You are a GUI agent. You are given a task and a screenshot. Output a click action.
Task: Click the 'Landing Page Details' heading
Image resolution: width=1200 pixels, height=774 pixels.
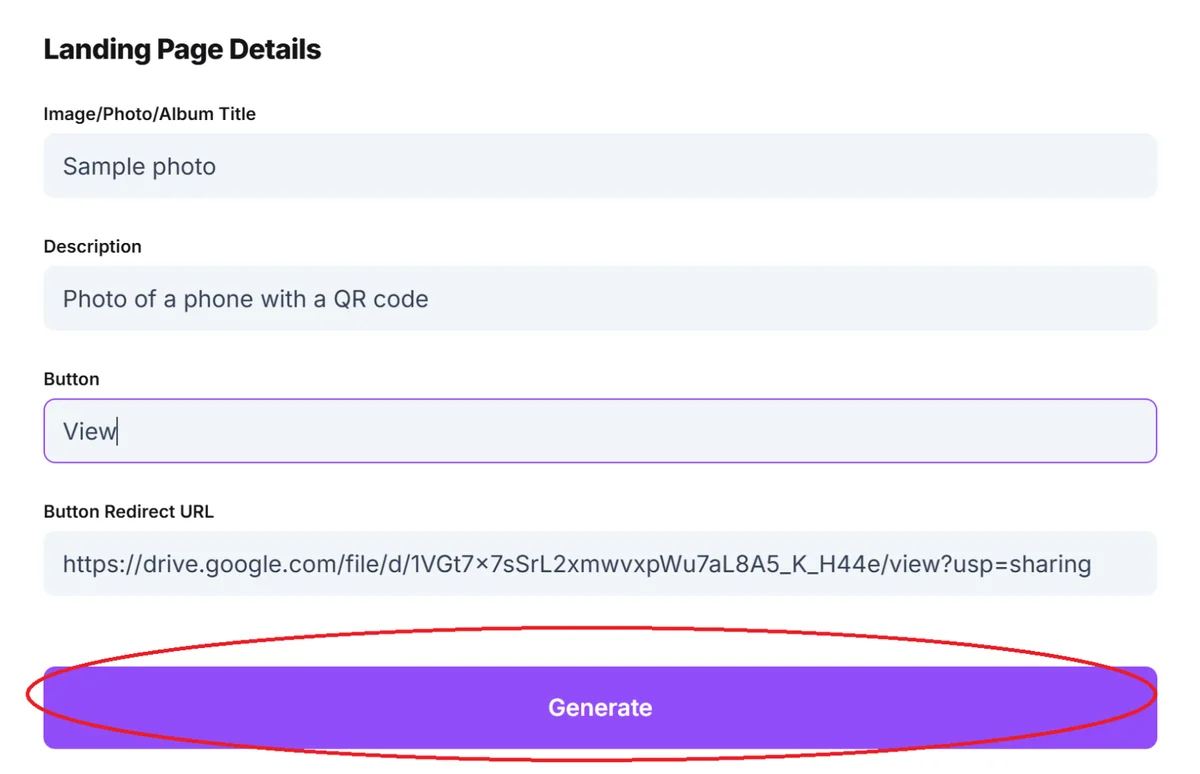[x=182, y=48]
